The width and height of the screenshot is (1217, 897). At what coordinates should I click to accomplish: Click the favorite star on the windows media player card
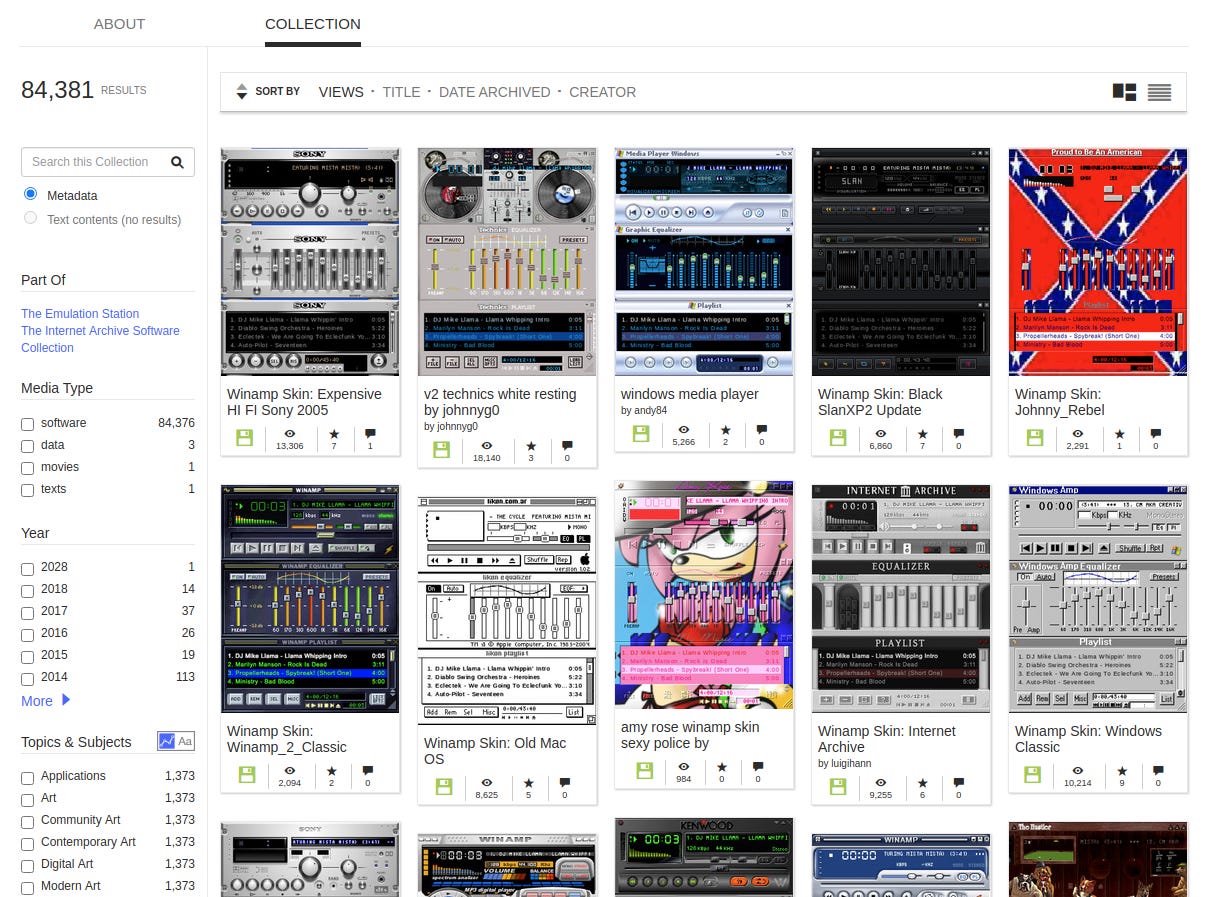click(725, 433)
